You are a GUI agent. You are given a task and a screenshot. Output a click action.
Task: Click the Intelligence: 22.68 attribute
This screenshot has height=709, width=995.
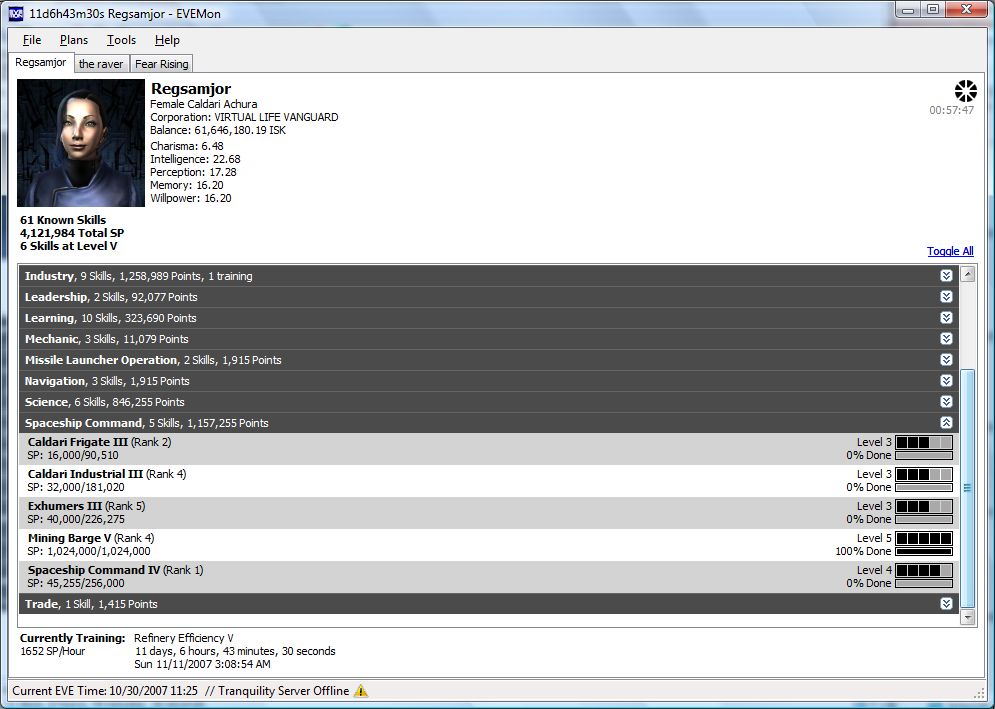(x=195, y=159)
